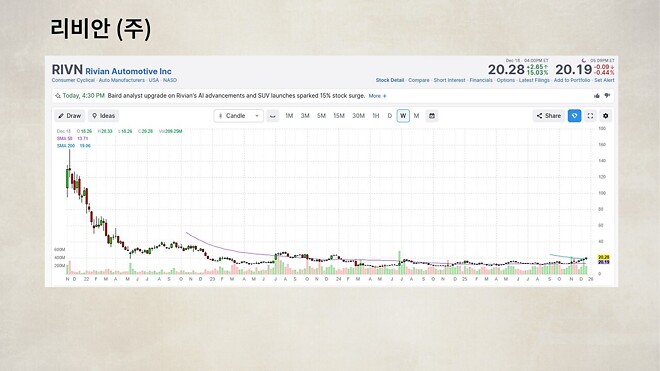660x371 pixels.
Task: Select the 5M interval
Action: (322, 116)
